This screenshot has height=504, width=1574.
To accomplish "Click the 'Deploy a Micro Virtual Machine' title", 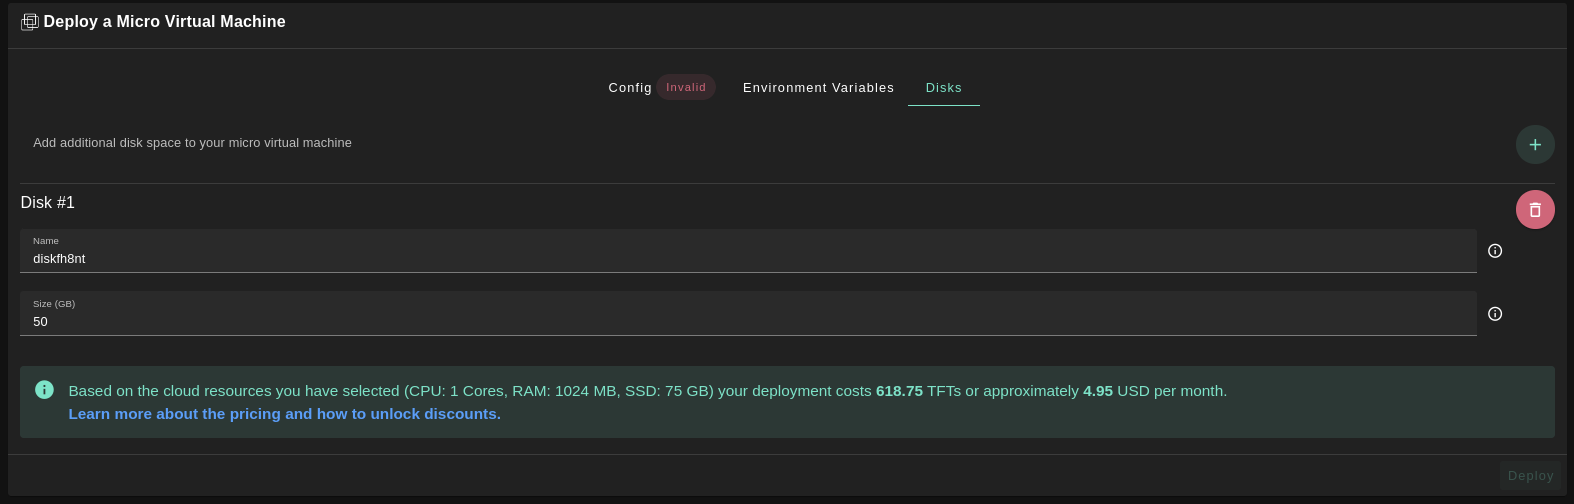I will 164,22.
